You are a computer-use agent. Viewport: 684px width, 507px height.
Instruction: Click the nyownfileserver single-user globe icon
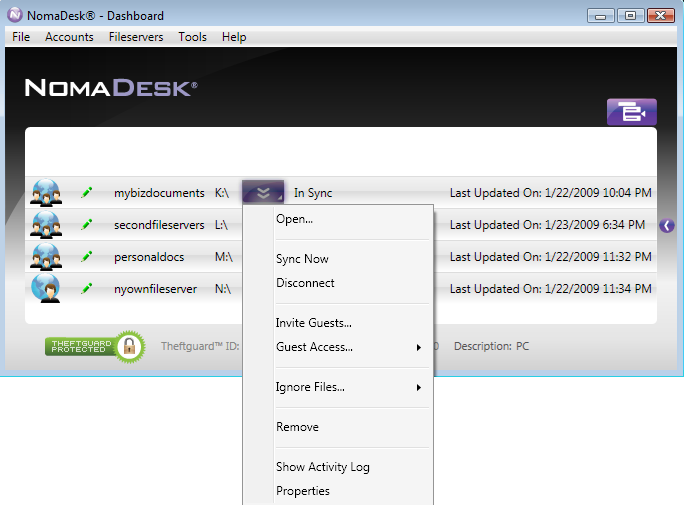[x=46, y=288]
